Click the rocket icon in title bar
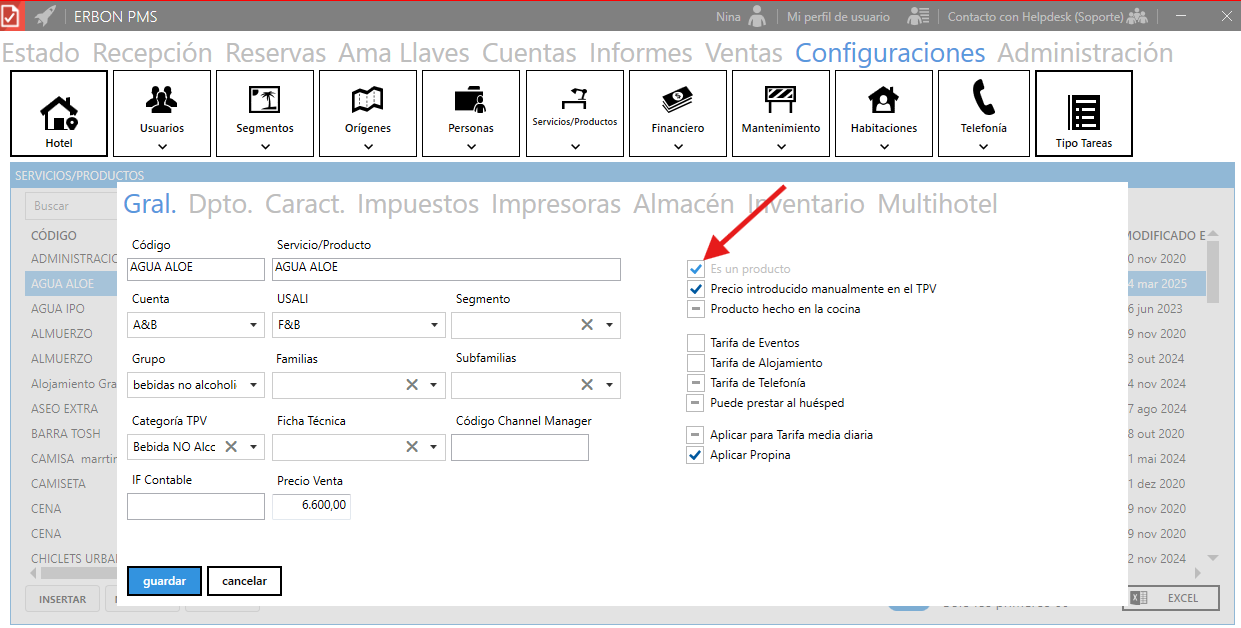The image size is (1241, 628). pos(45,16)
